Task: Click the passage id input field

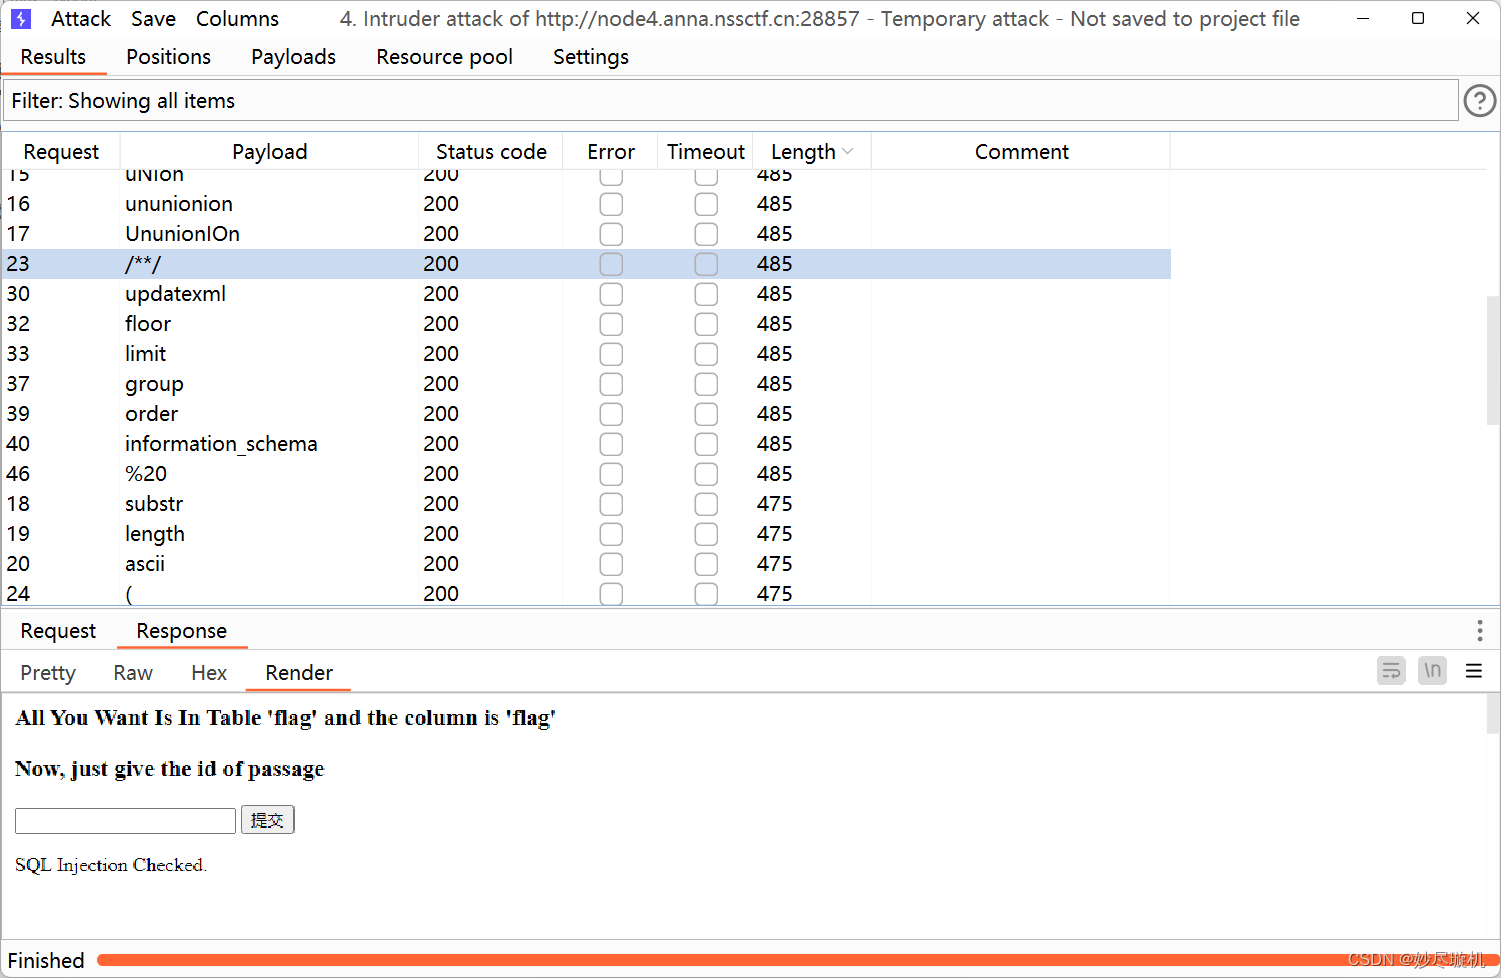Action: pos(125,821)
